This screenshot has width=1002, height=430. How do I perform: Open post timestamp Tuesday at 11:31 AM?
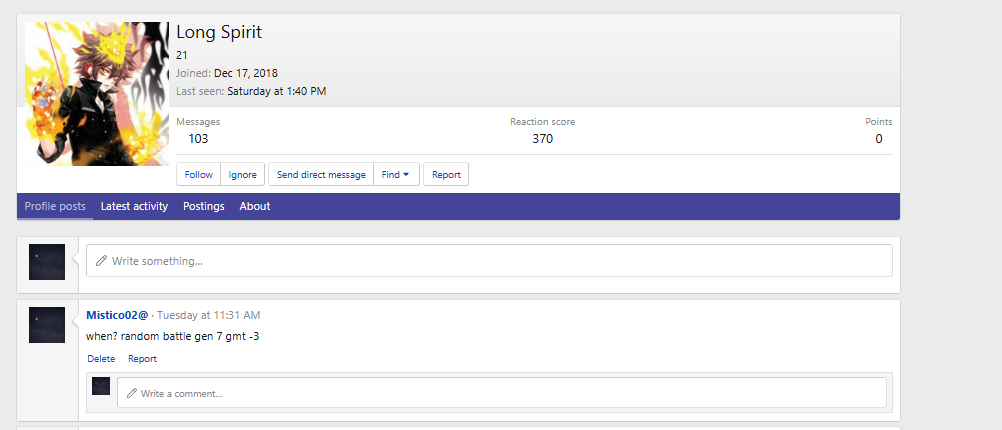pyautogui.click(x=208, y=315)
